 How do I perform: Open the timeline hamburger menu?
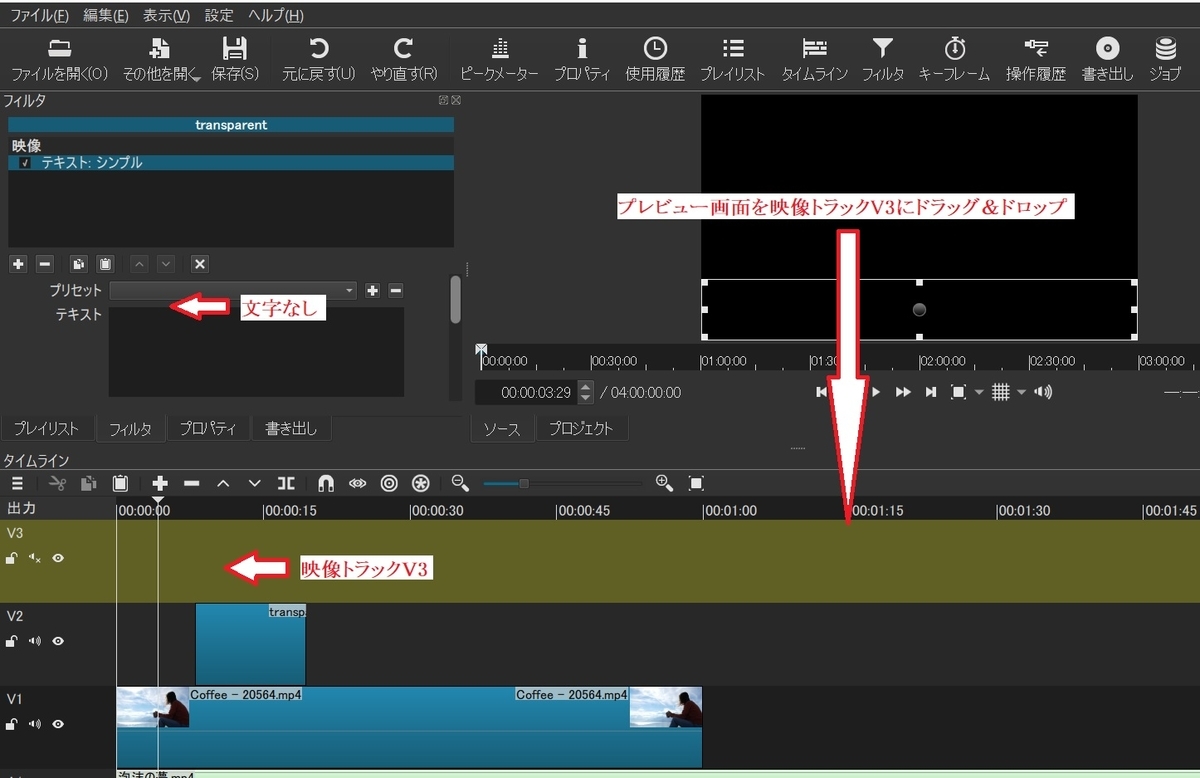[17, 483]
